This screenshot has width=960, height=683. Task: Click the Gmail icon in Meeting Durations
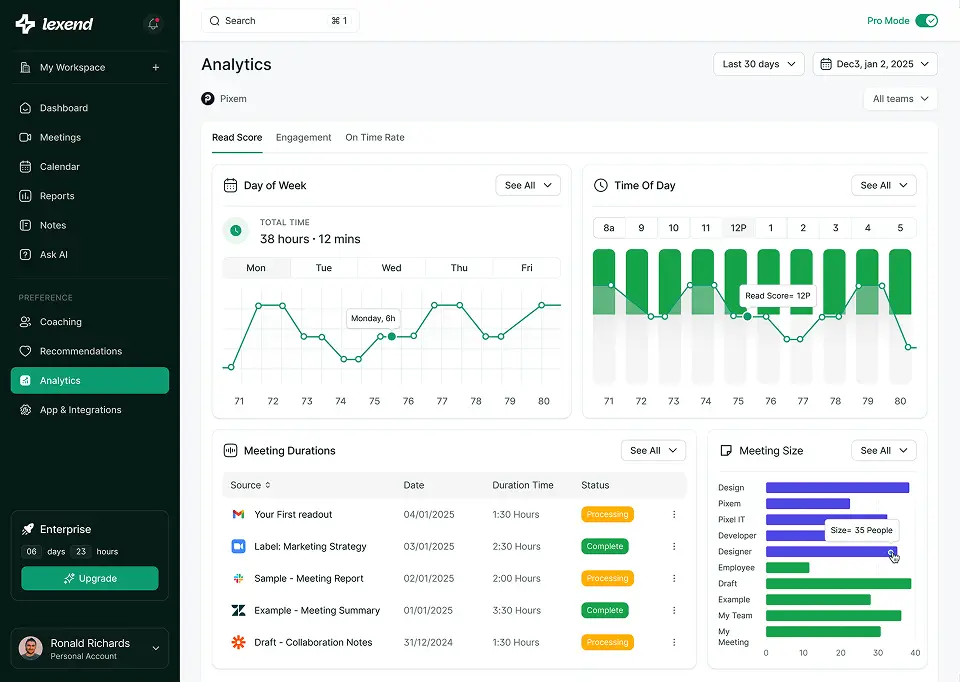[238, 514]
